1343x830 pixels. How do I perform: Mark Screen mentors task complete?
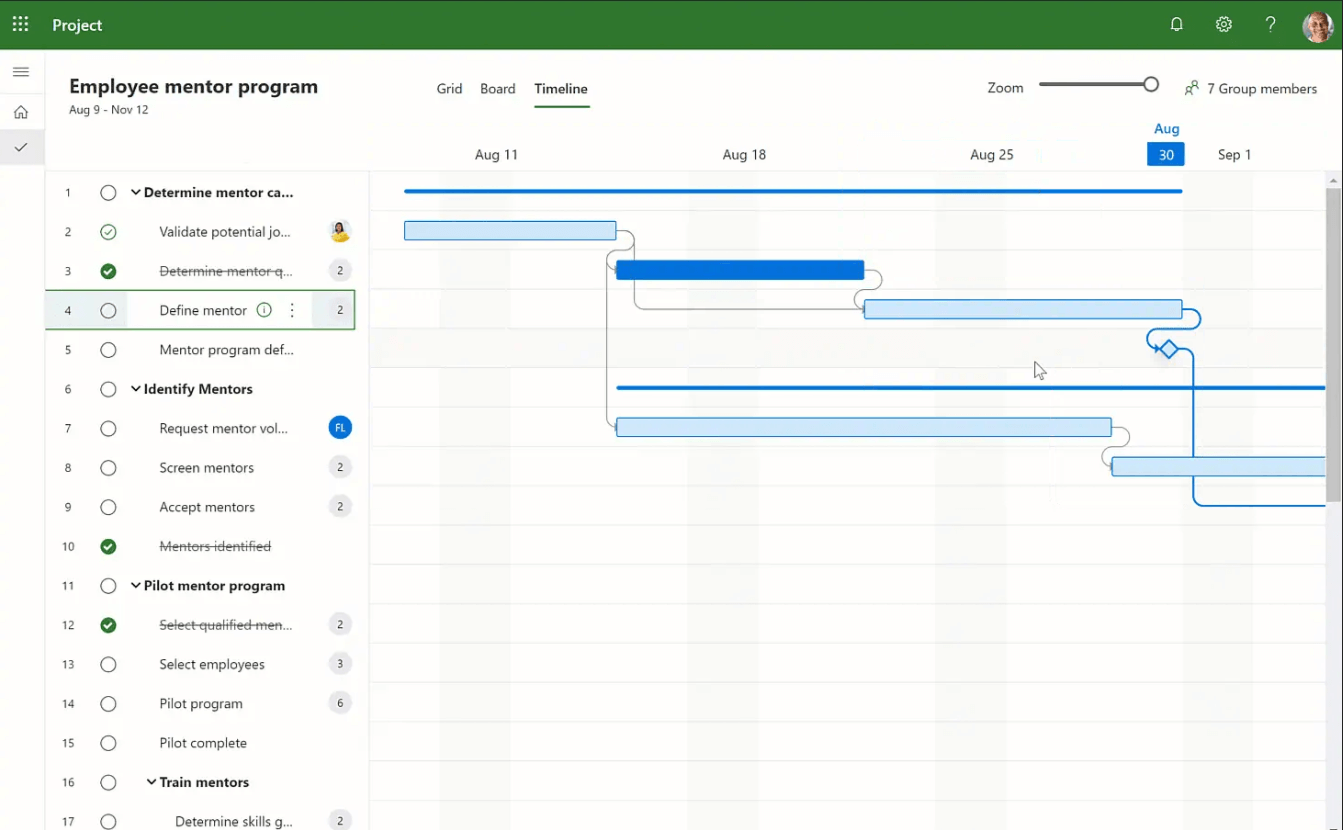(108, 468)
